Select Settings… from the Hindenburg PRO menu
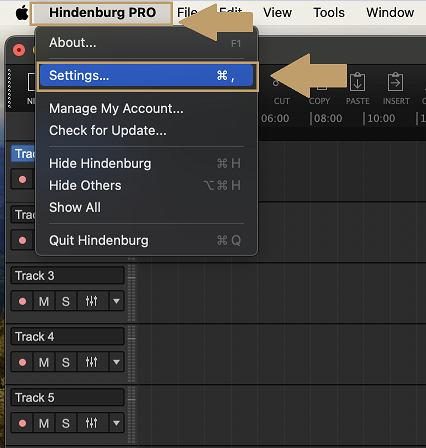The image size is (426, 448). click(147, 76)
